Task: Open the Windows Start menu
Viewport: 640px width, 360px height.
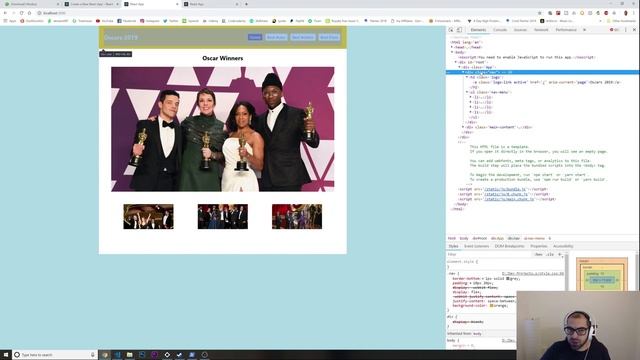Action: click(x=6, y=355)
